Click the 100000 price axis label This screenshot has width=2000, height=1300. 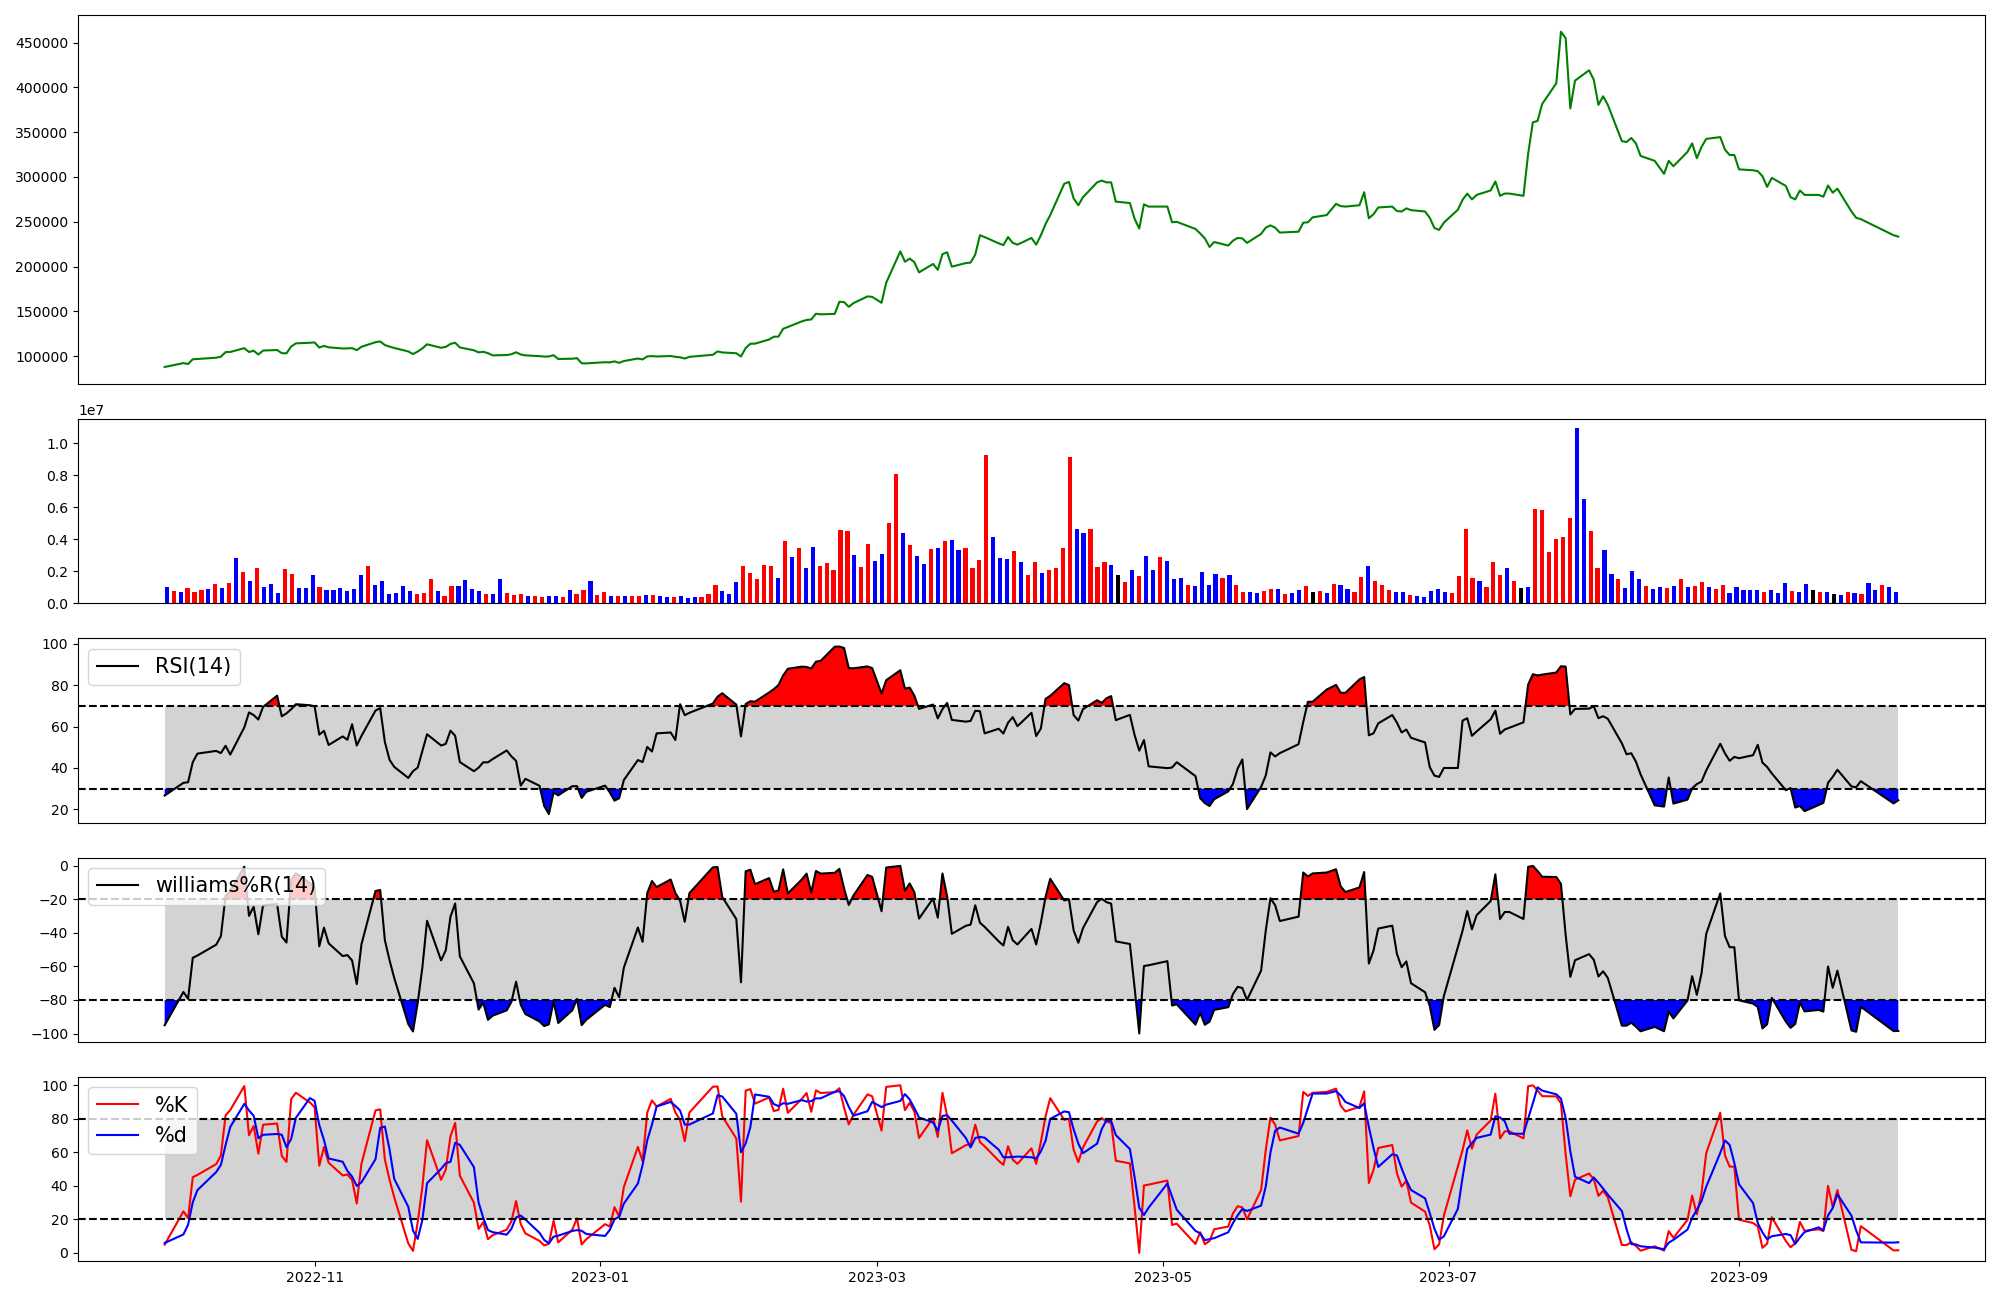tap(41, 357)
